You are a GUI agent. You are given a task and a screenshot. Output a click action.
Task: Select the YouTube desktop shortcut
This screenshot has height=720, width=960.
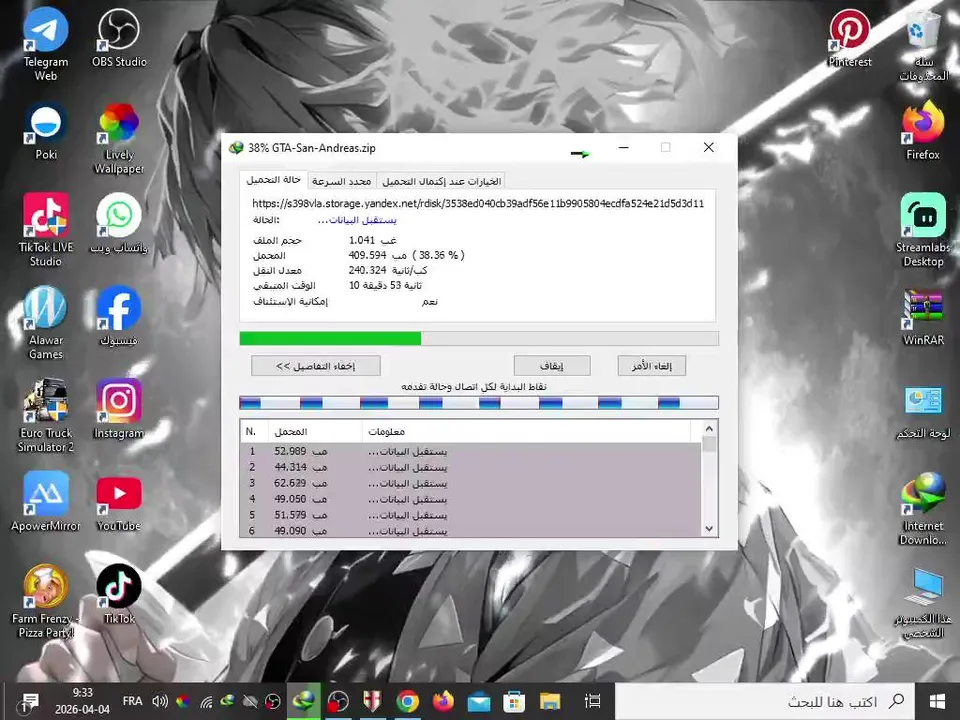point(119,502)
